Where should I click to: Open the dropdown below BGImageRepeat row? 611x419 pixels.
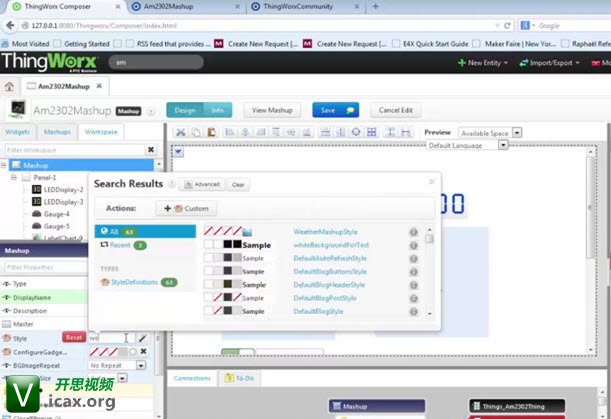tap(122, 378)
